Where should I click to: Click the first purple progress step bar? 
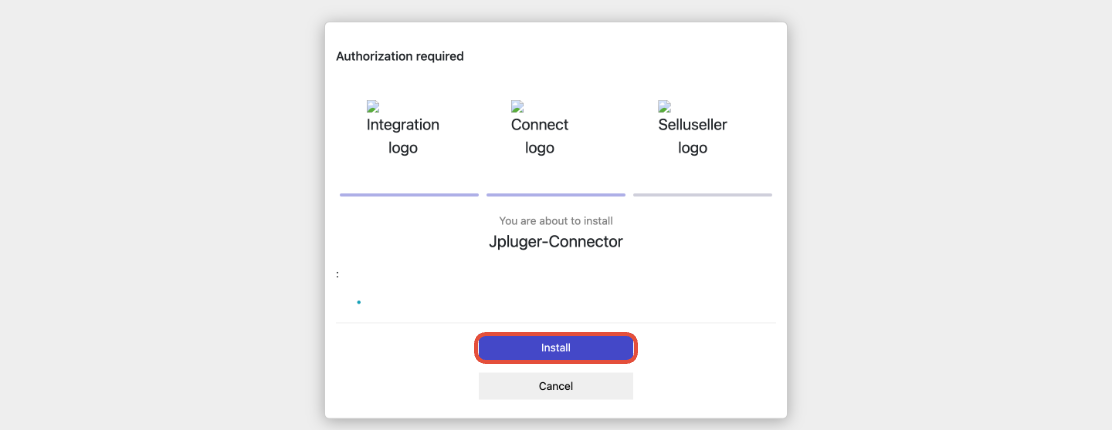(x=409, y=194)
